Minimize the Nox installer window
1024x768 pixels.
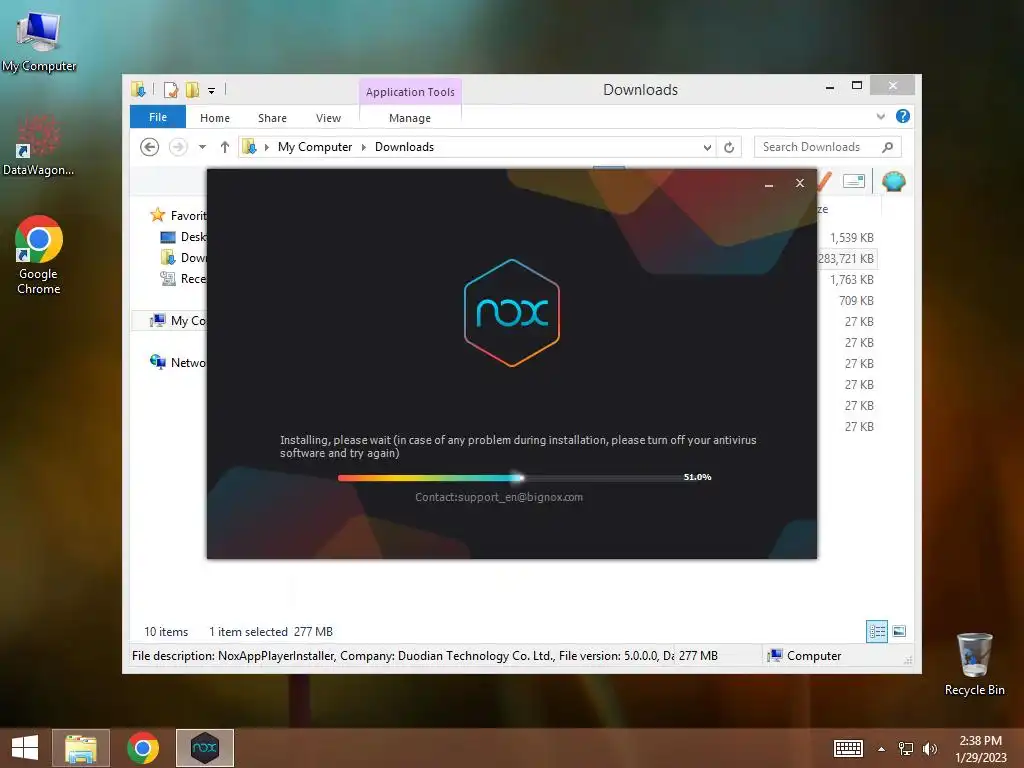[769, 184]
